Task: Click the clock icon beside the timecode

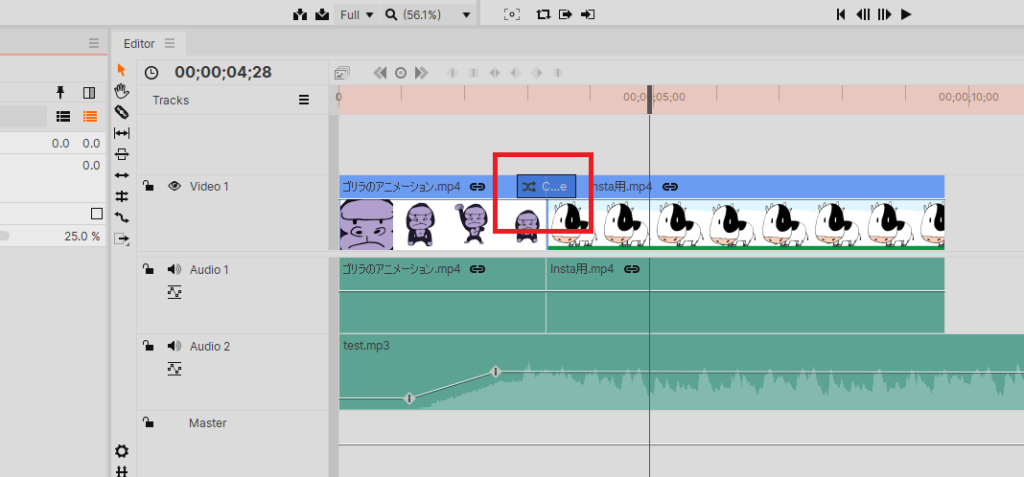Action: coord(151,73)
